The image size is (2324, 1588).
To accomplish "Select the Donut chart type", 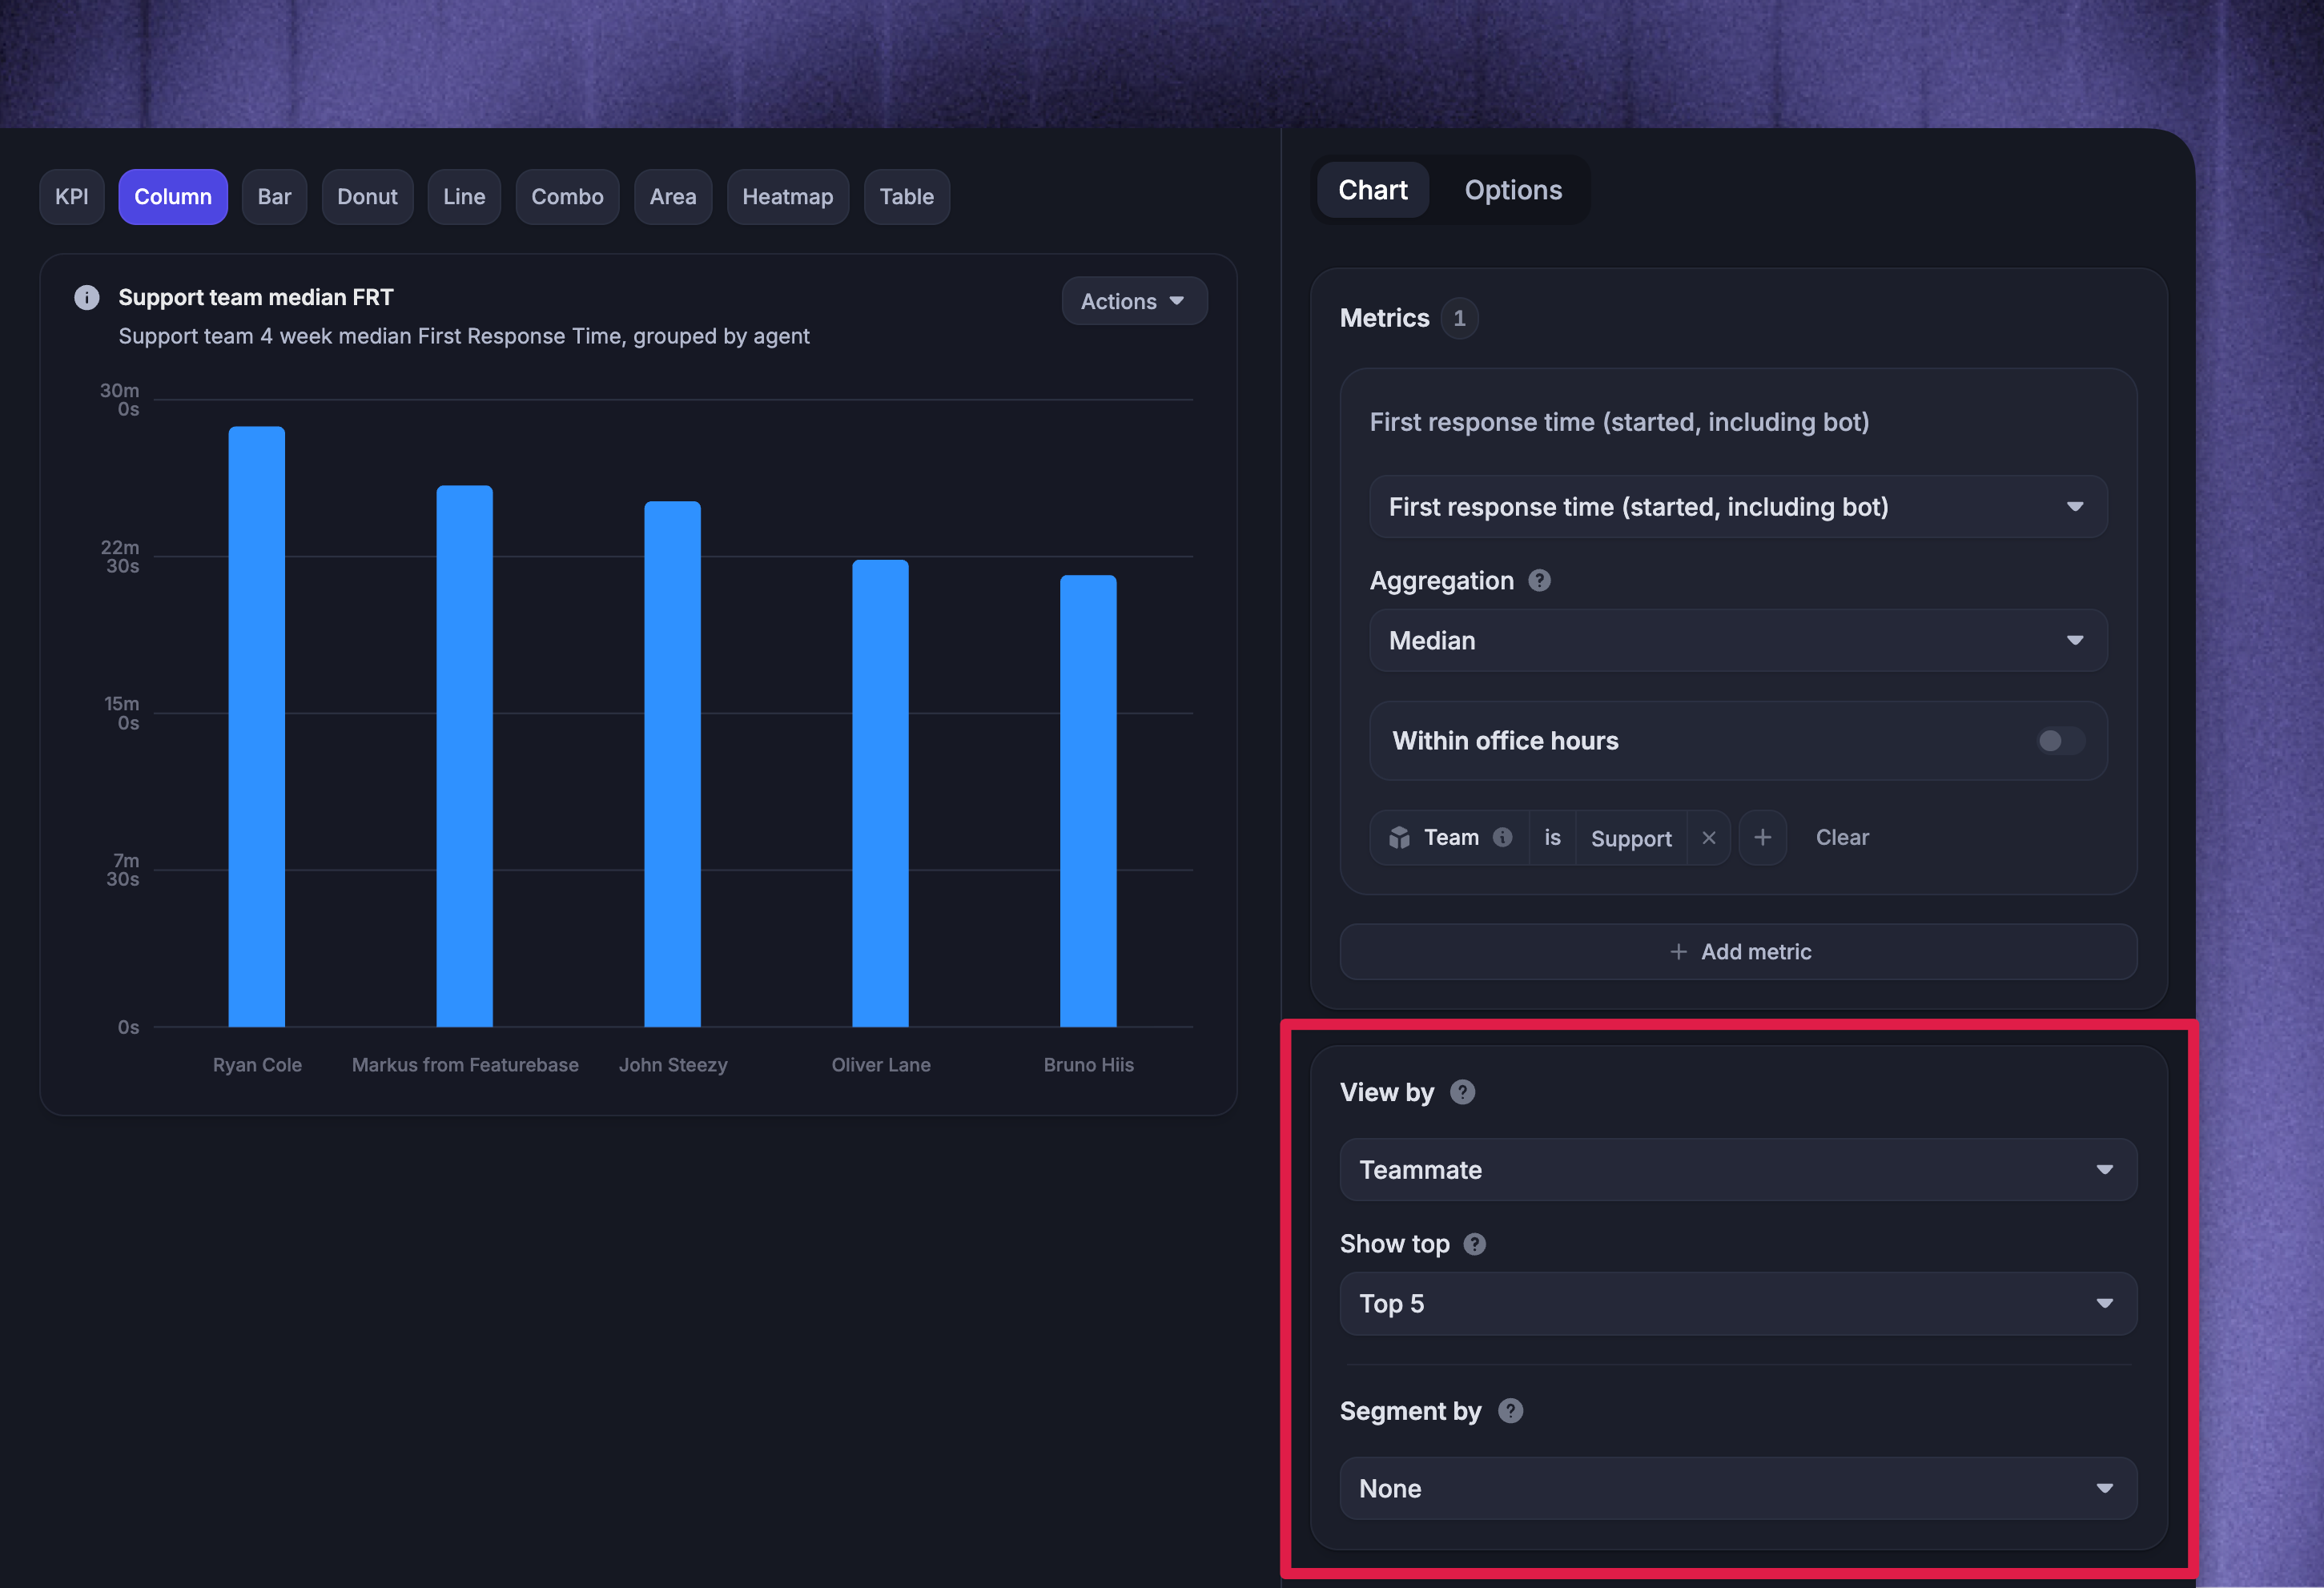I will tap(367, 197).
